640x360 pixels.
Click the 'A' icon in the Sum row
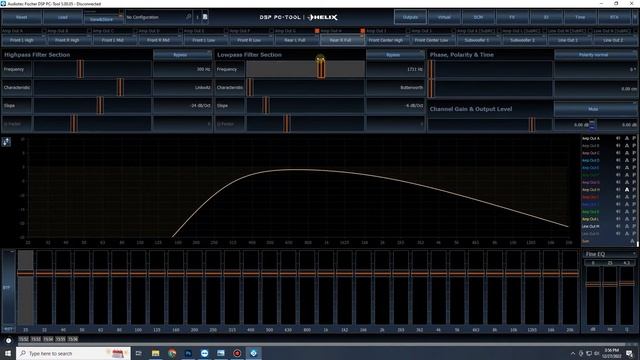[632, 241]
